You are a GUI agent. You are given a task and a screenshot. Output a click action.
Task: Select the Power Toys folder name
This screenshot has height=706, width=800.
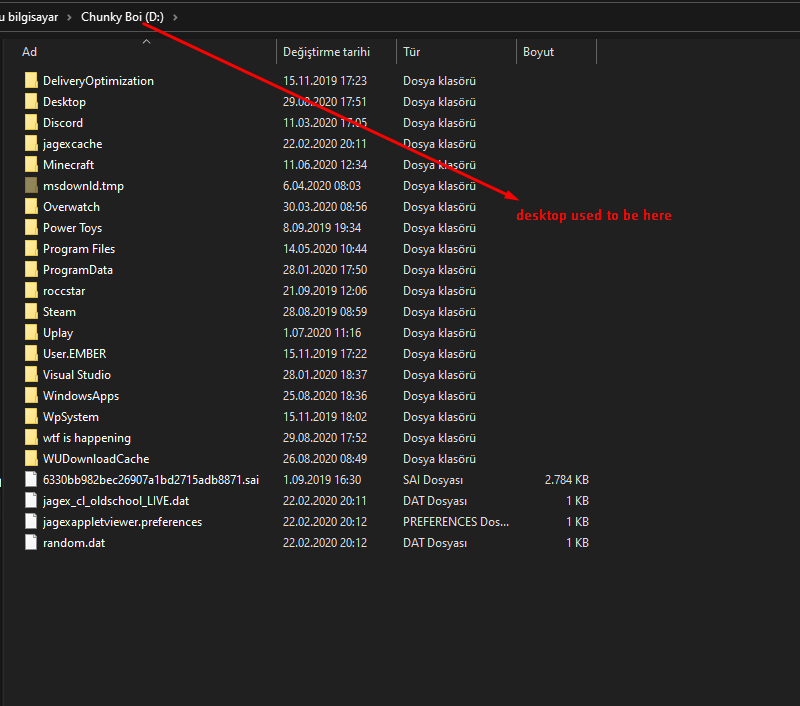pyautogui.click(x=72, y=228)
